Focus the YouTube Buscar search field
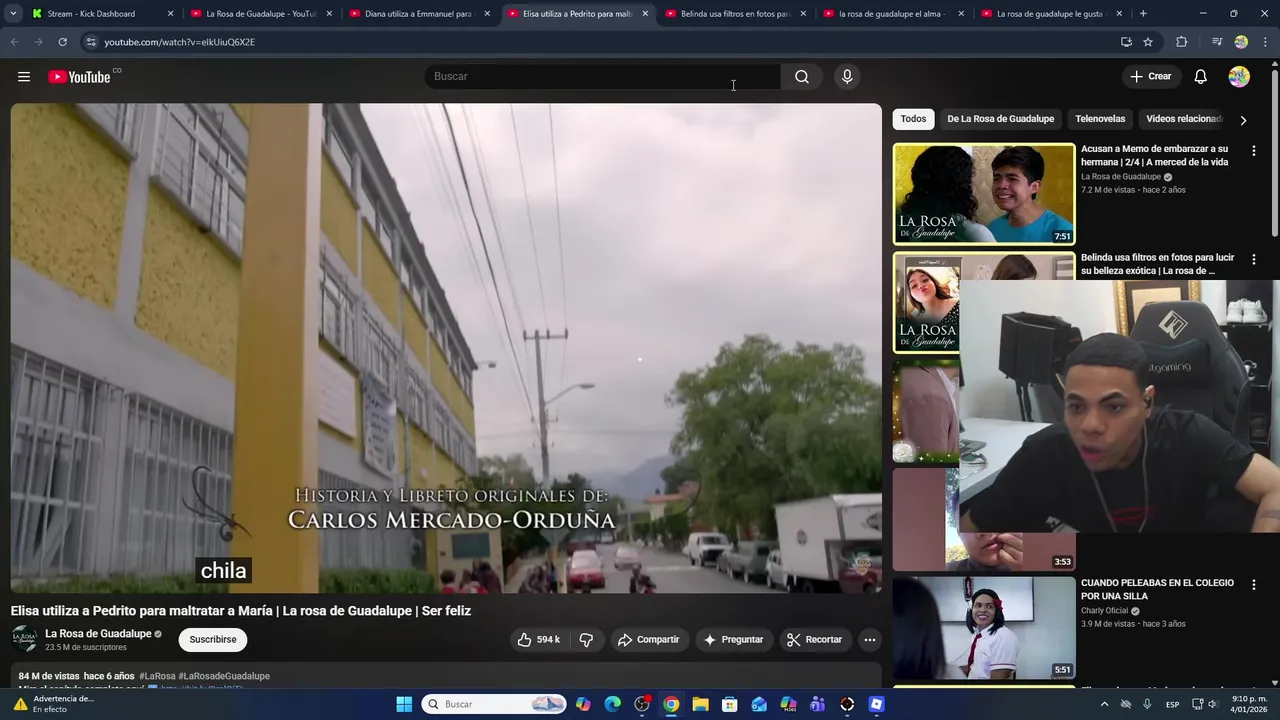Viewport: 1280px width, 720px height. [602, 77]
